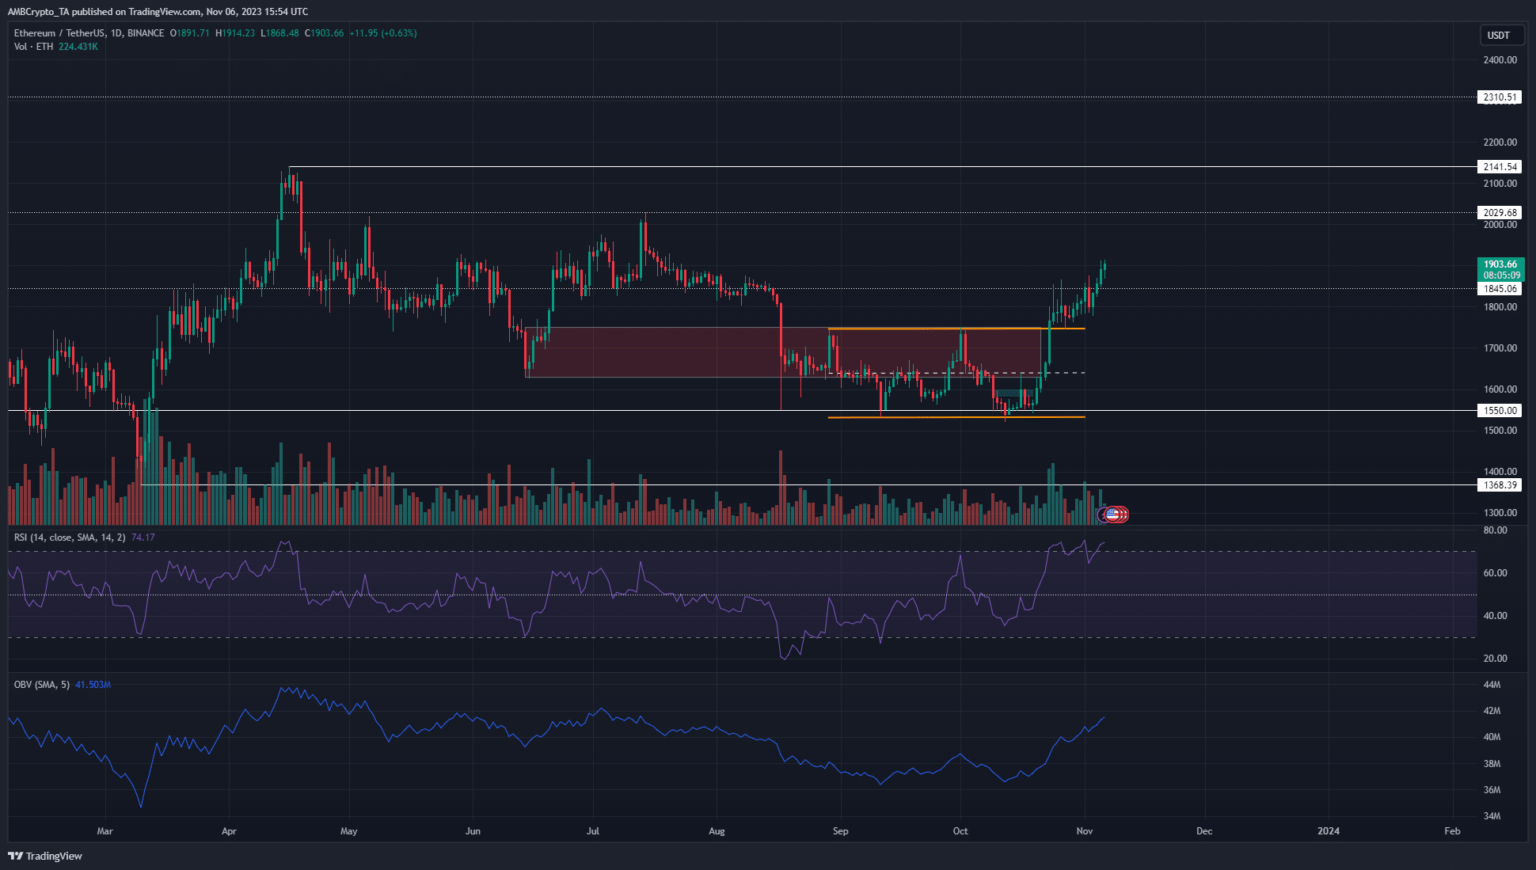Open the USDT currency selector
This screenshot has height=870, width=1536.
click(x=1498, y=35)
